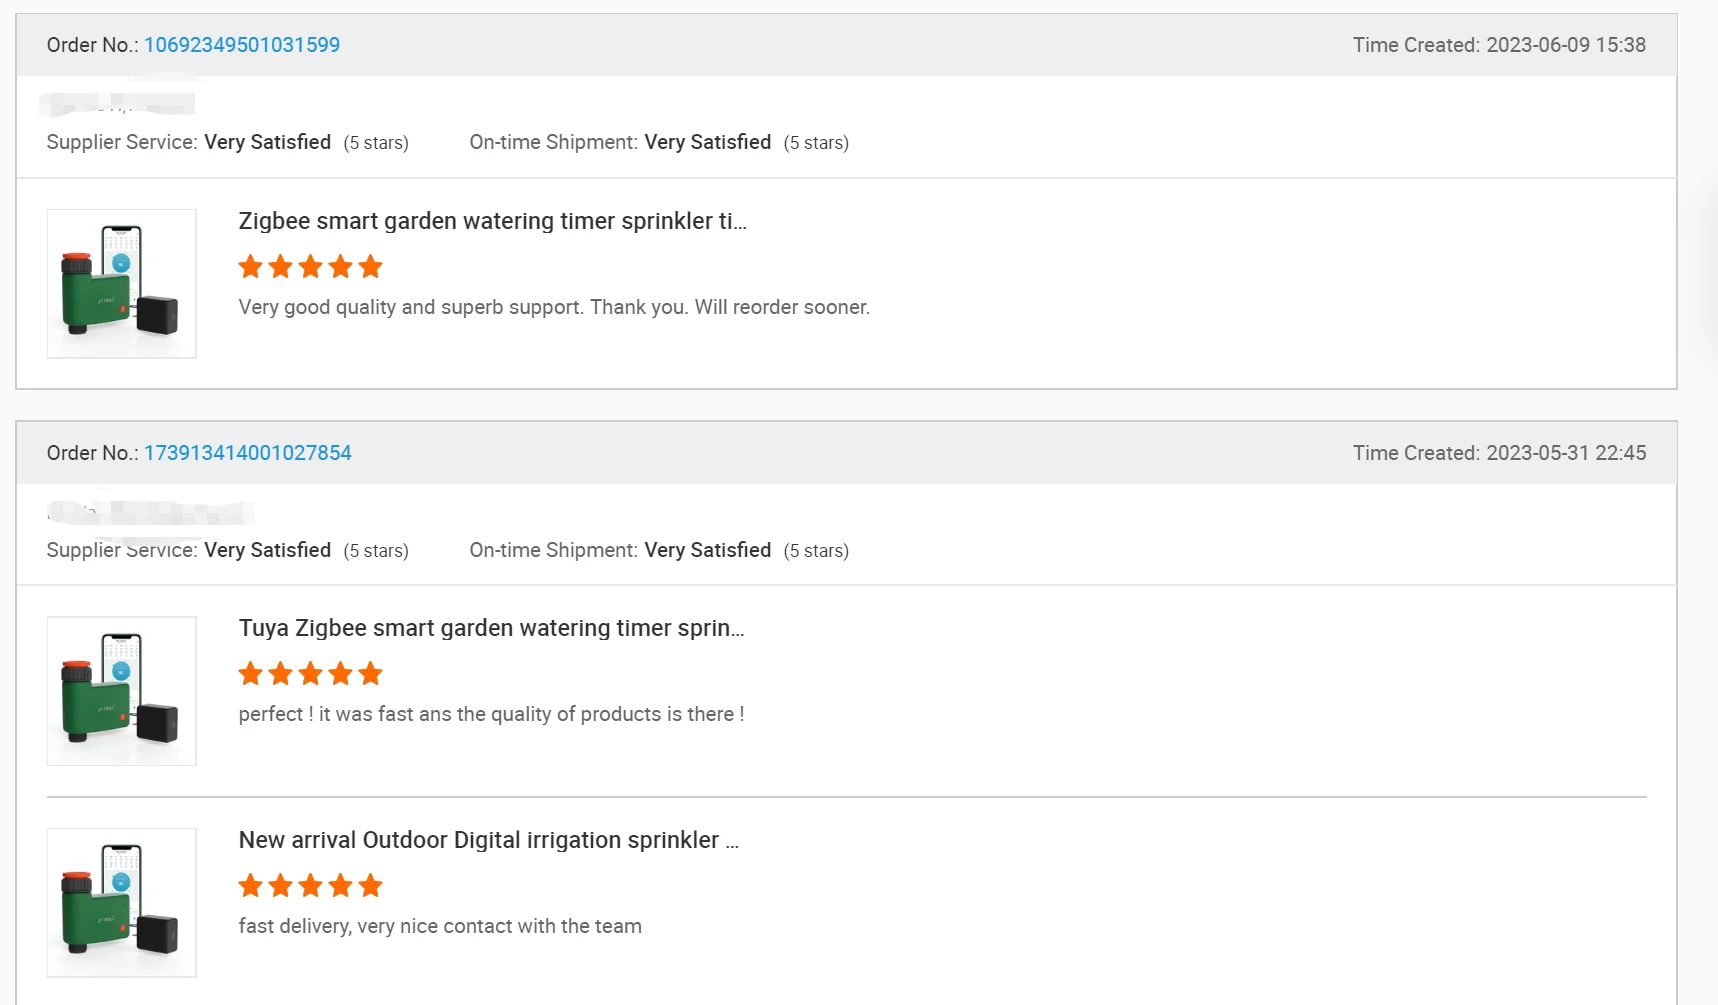
Task: Click the star rating under Zigbee smart garden
Action: click(x=310, y=267)
